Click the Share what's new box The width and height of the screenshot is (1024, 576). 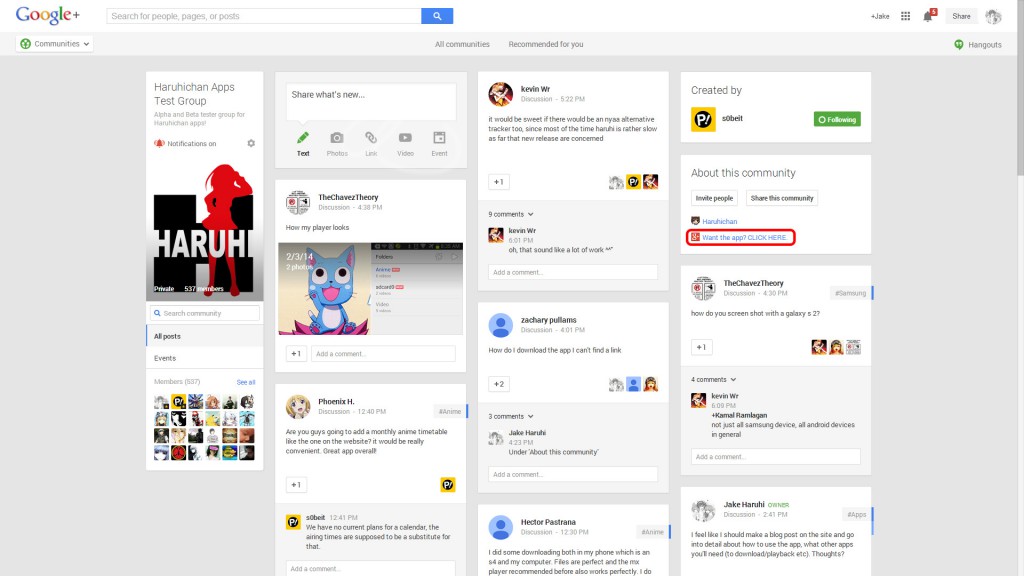(371, 101)
